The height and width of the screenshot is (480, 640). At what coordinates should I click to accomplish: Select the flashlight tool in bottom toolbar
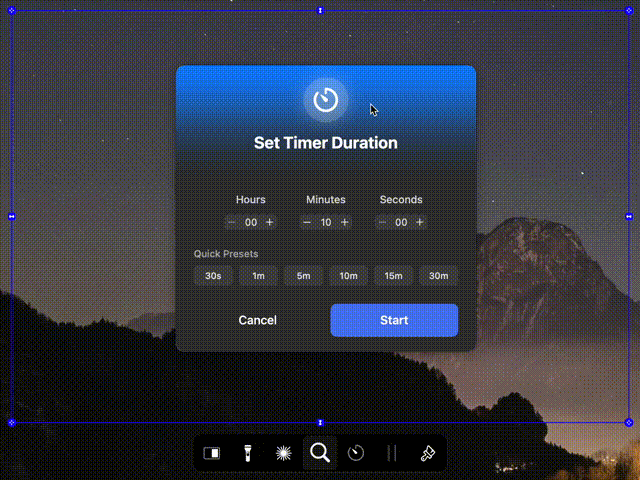pyautogui.click(x=247, y=453)
